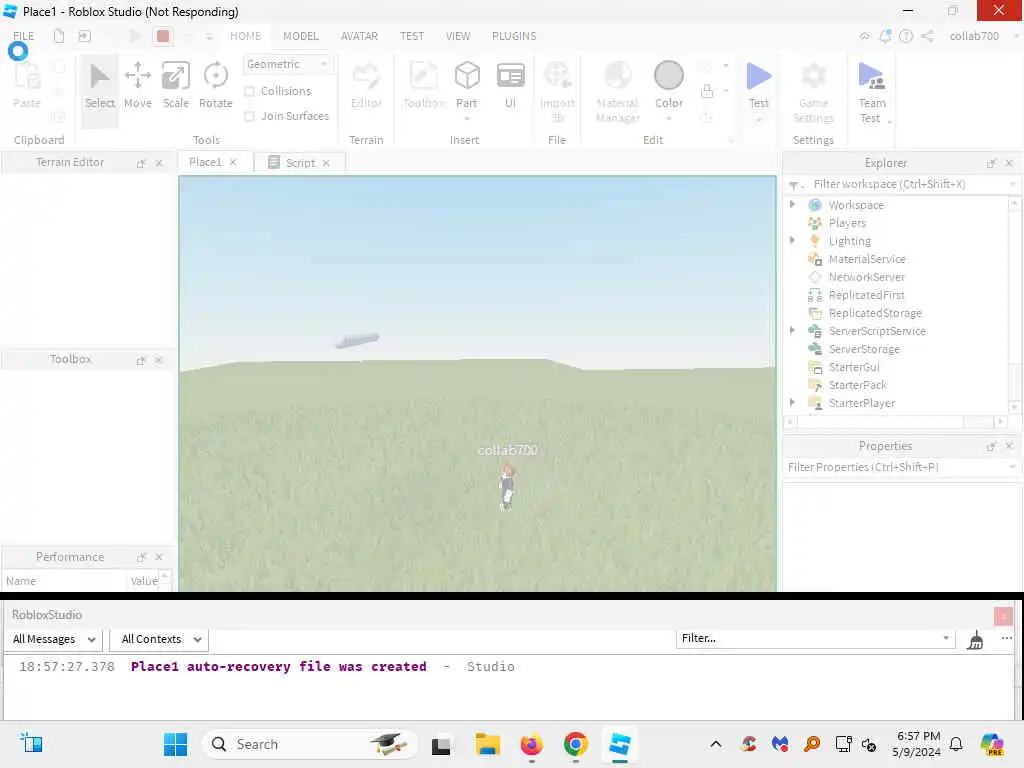Click the output Filter text field

807,638
